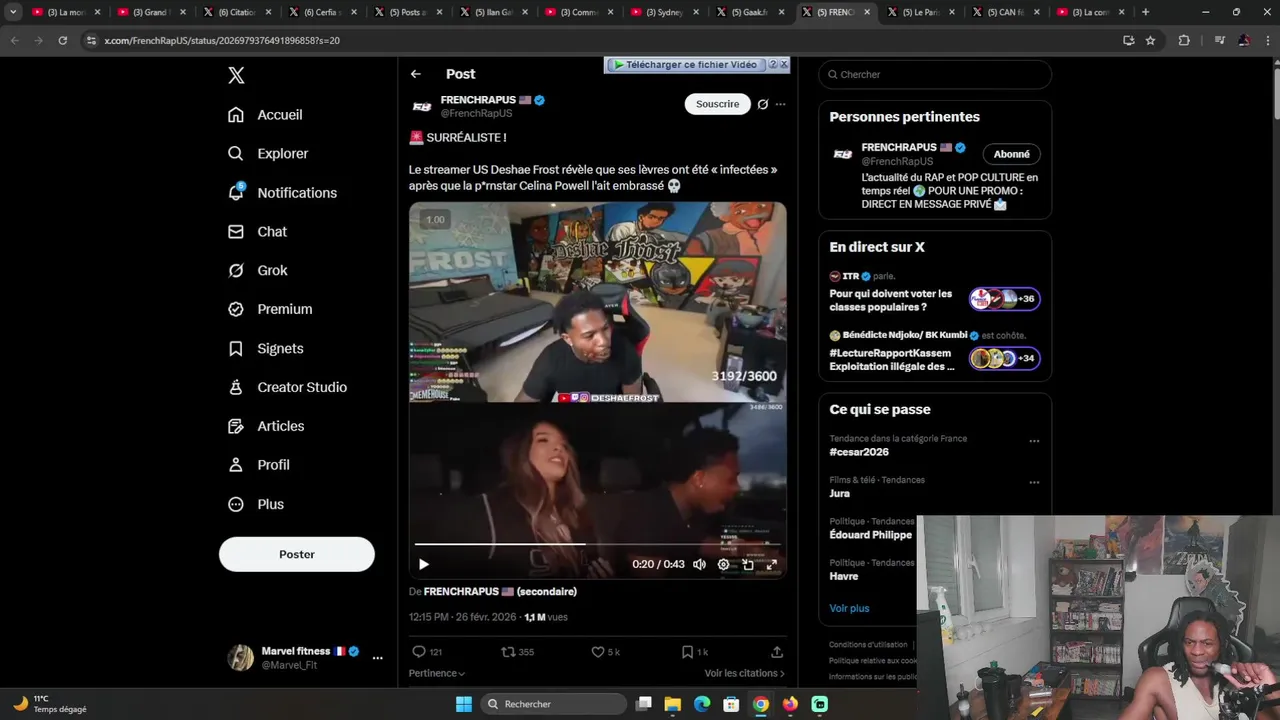The width and height of the screenshot is (1280, 720).
Task: Open Marvel fitness account options
Action: click(377, 658)
